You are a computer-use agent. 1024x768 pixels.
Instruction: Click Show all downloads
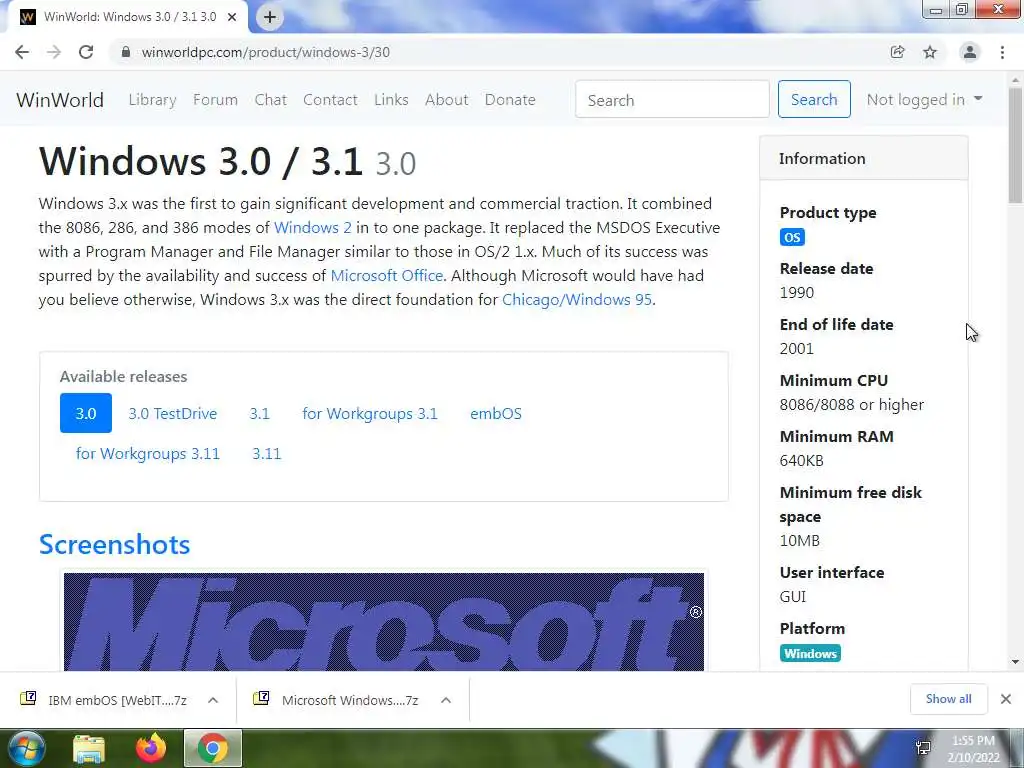pos(948,699)
